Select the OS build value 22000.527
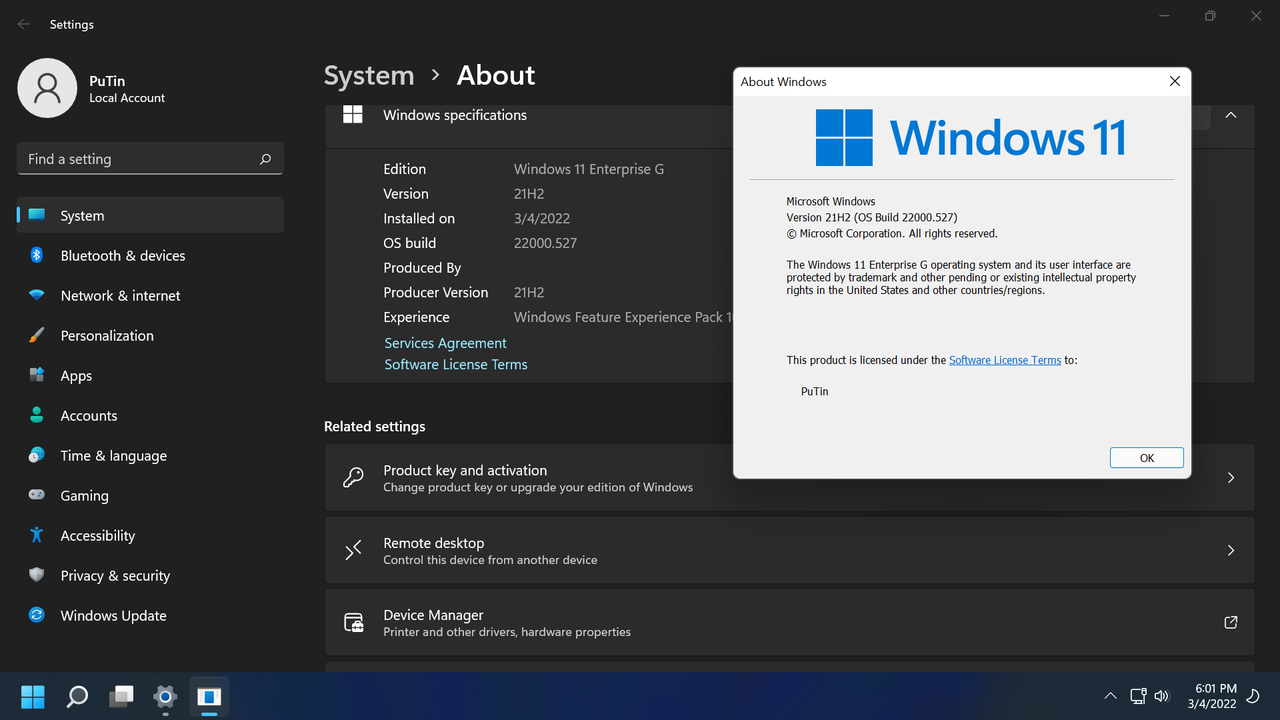The width and height of the screenshot is (1280, 720). tap(545, 243)
